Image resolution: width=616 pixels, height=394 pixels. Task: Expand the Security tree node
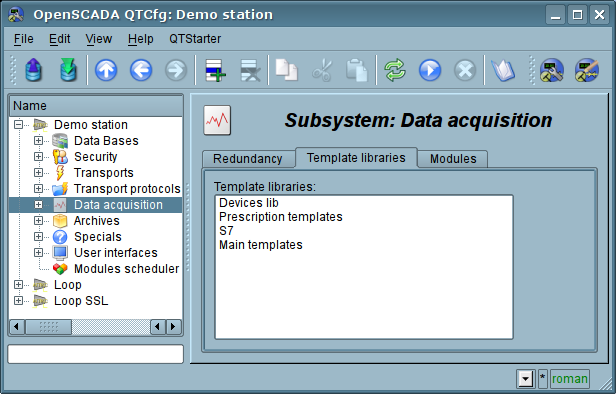point(38,157)
